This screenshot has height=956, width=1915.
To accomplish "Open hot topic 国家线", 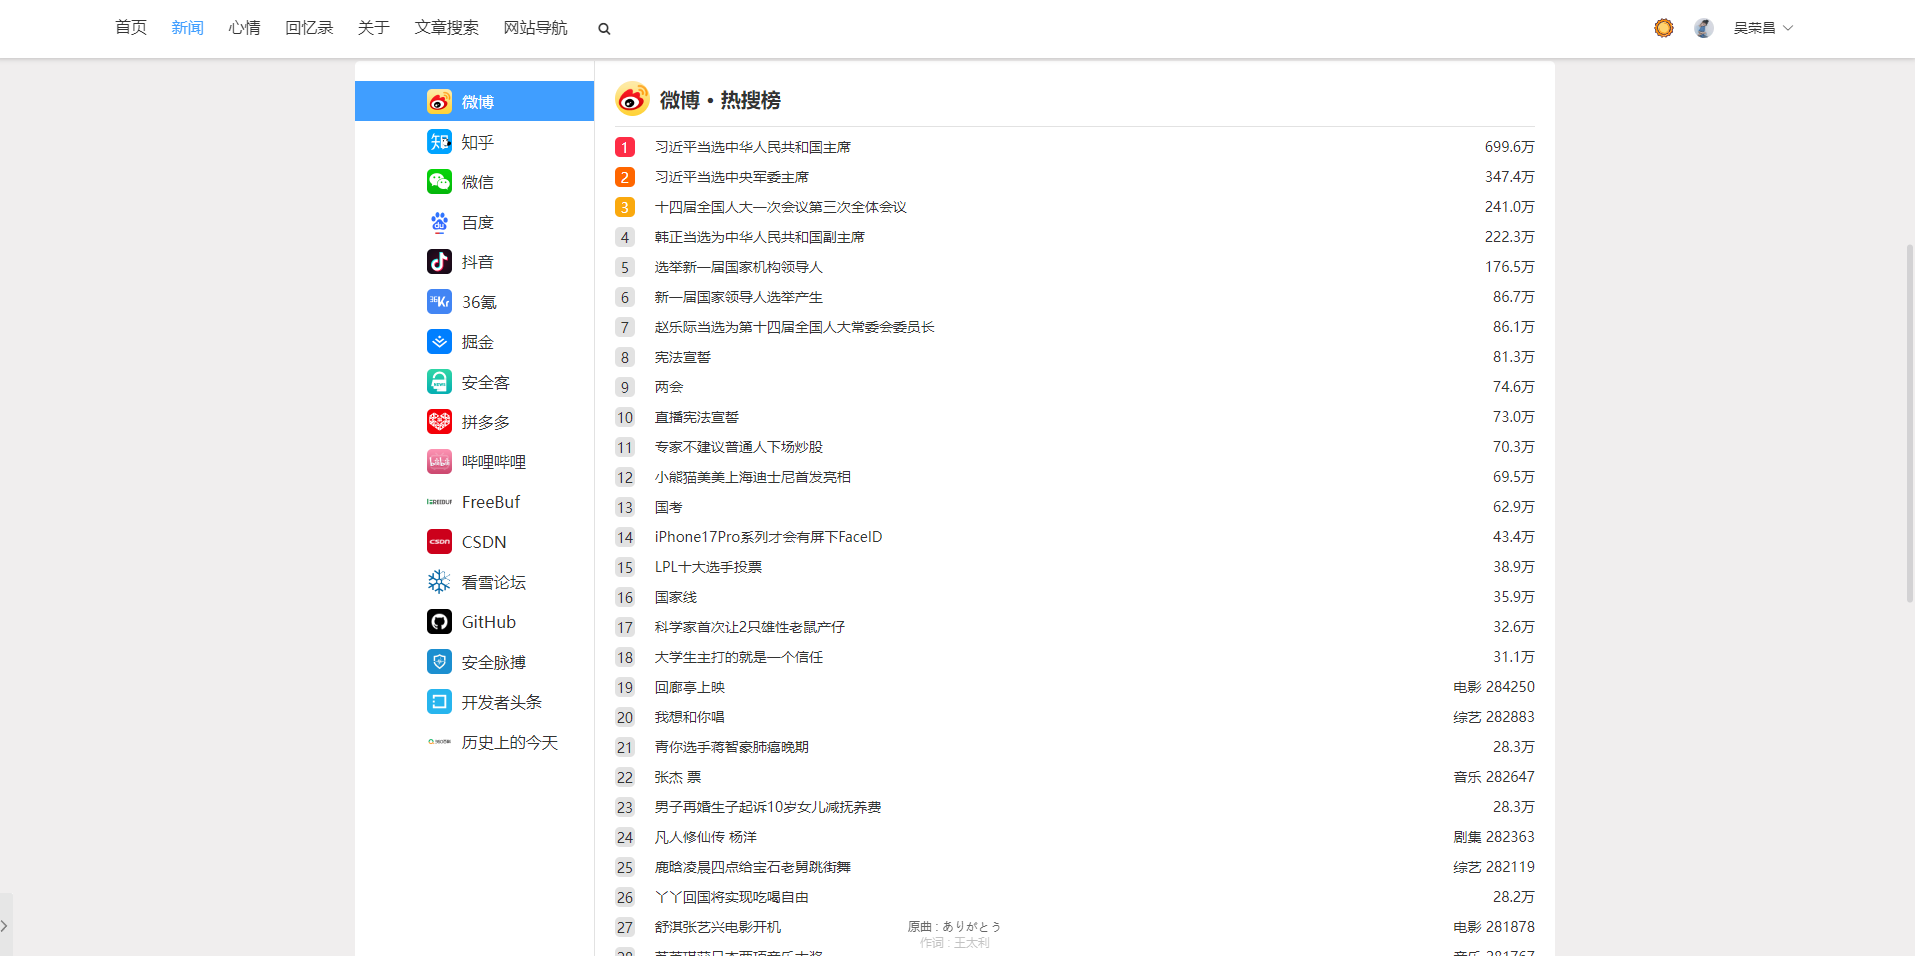I will (676, 597).
